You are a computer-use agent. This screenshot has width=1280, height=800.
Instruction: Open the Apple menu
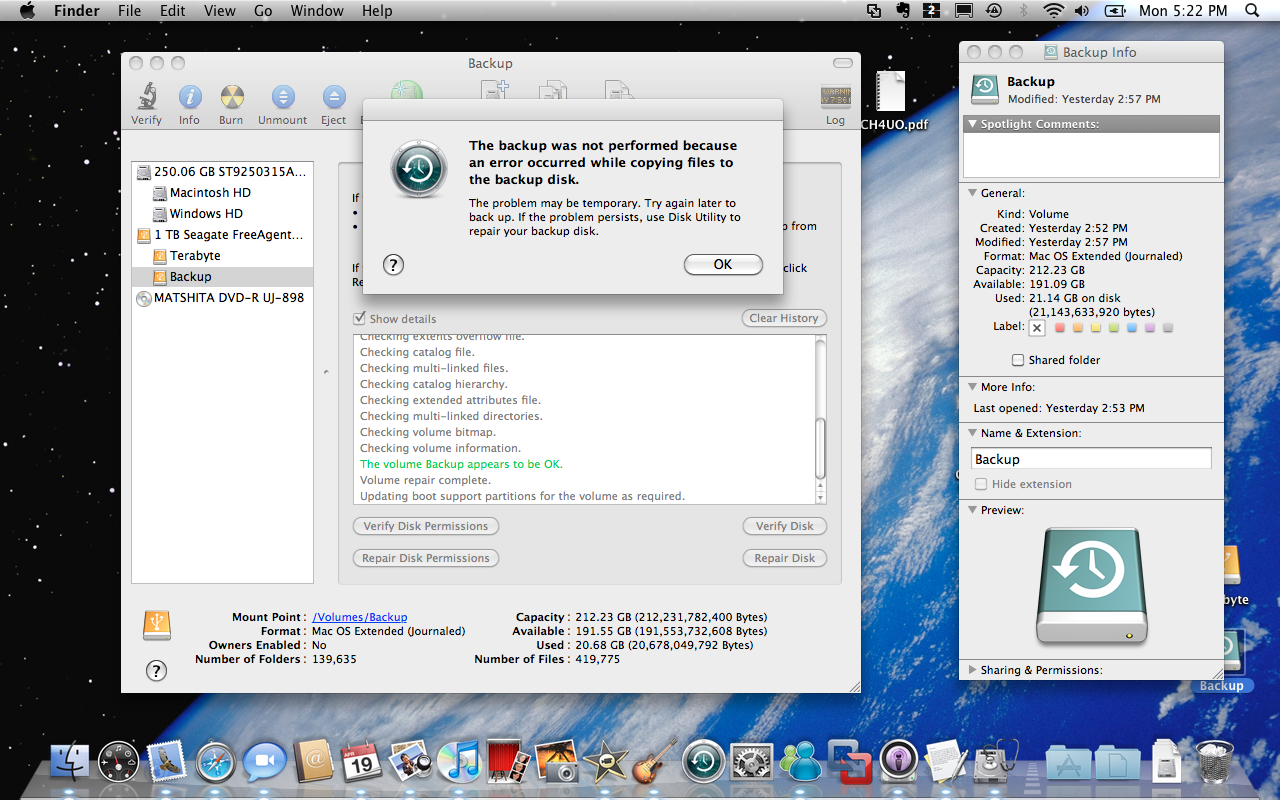pyautogui.click(x=27, y=11)
